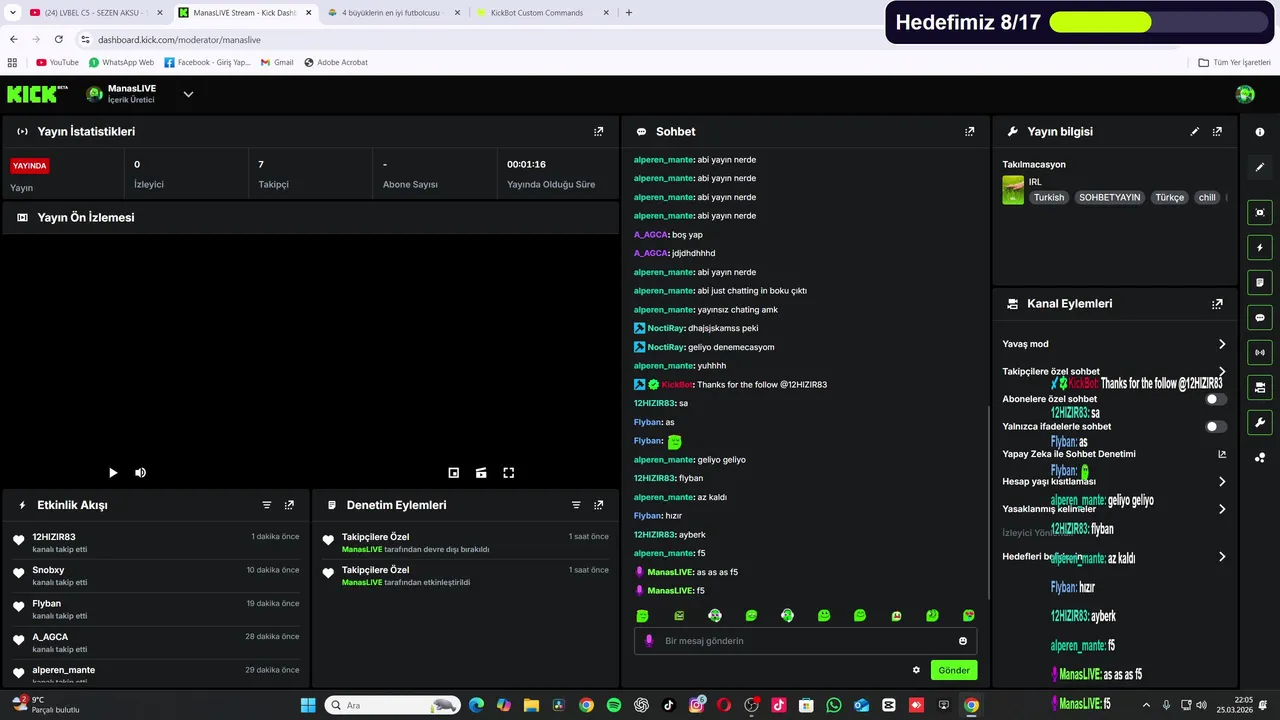Viewport: 1280px width, 720px height.
Task: Toggle the document log widget in sidebar
Action: pos(1260,282)
